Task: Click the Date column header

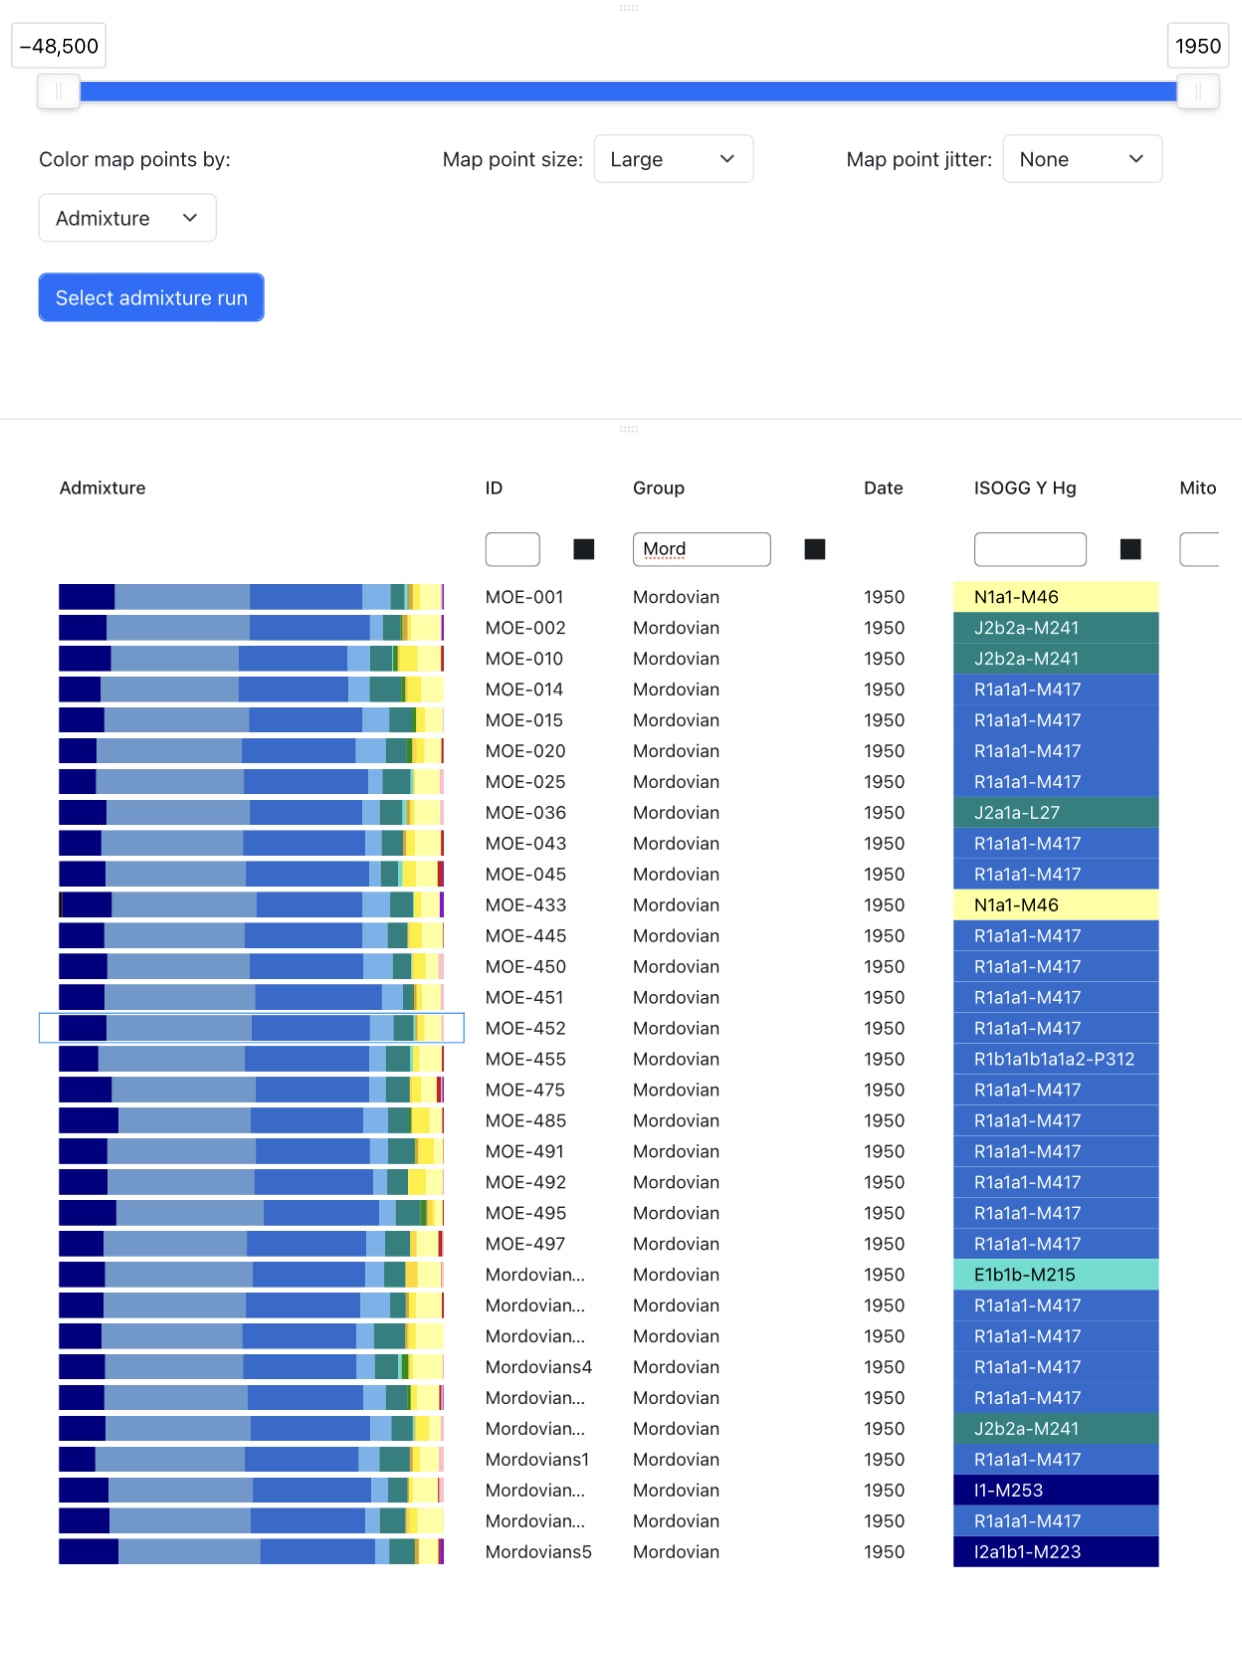Action: (x=883, y=488)
